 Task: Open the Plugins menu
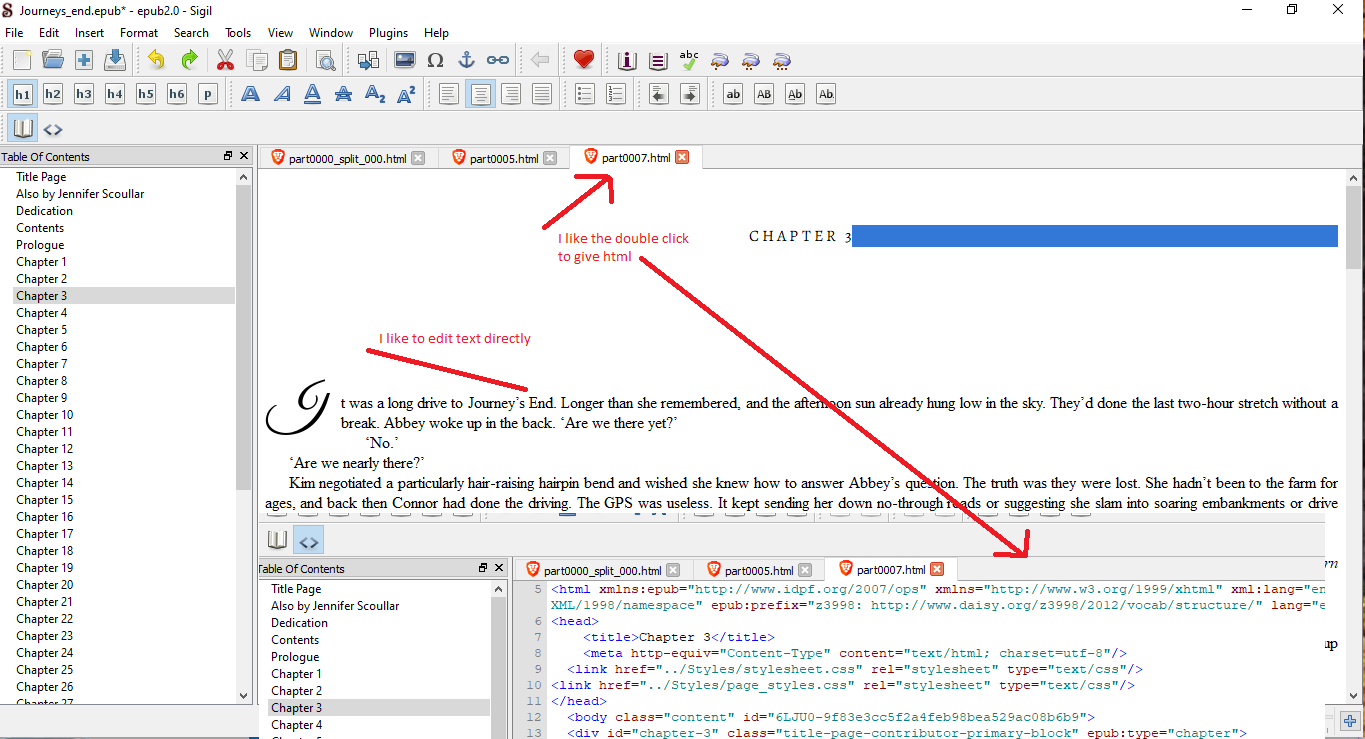[x=388, y=33]
